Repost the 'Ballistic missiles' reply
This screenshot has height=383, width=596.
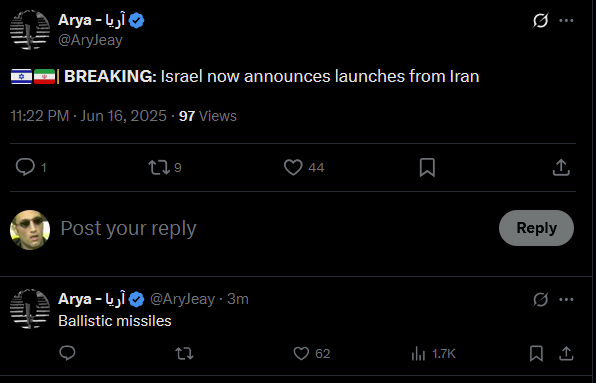[x=184, y=354]
